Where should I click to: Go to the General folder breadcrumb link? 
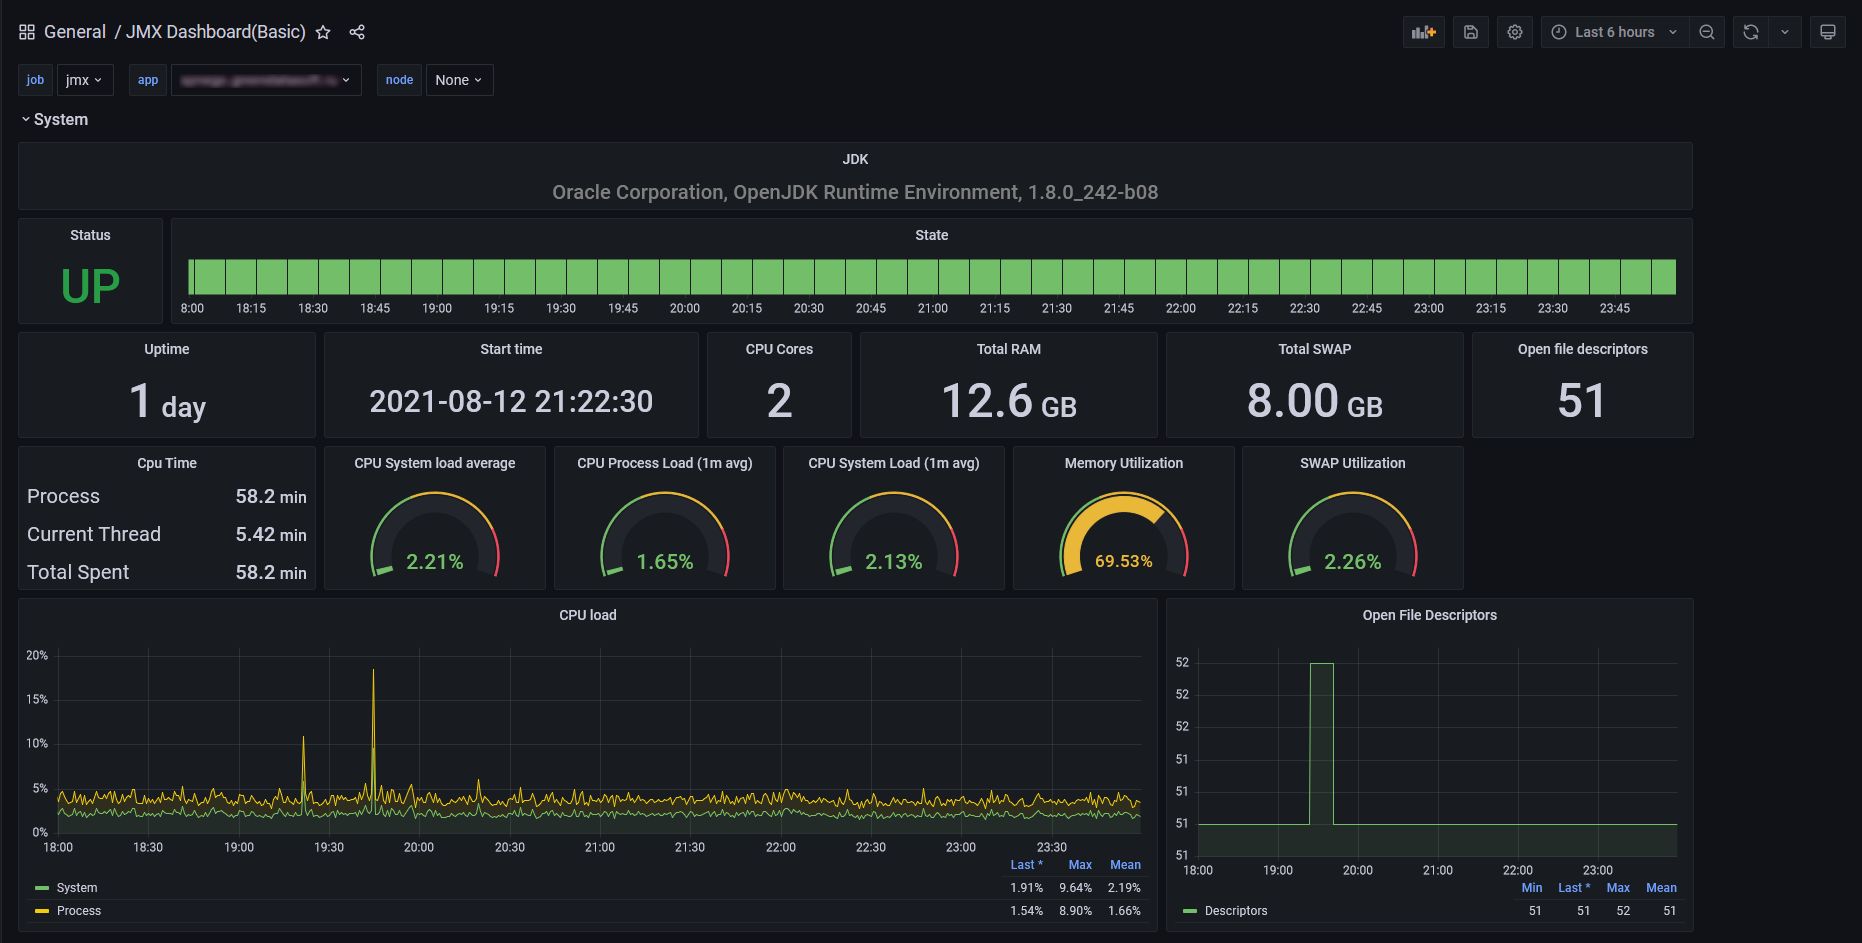tap(75, 32)
